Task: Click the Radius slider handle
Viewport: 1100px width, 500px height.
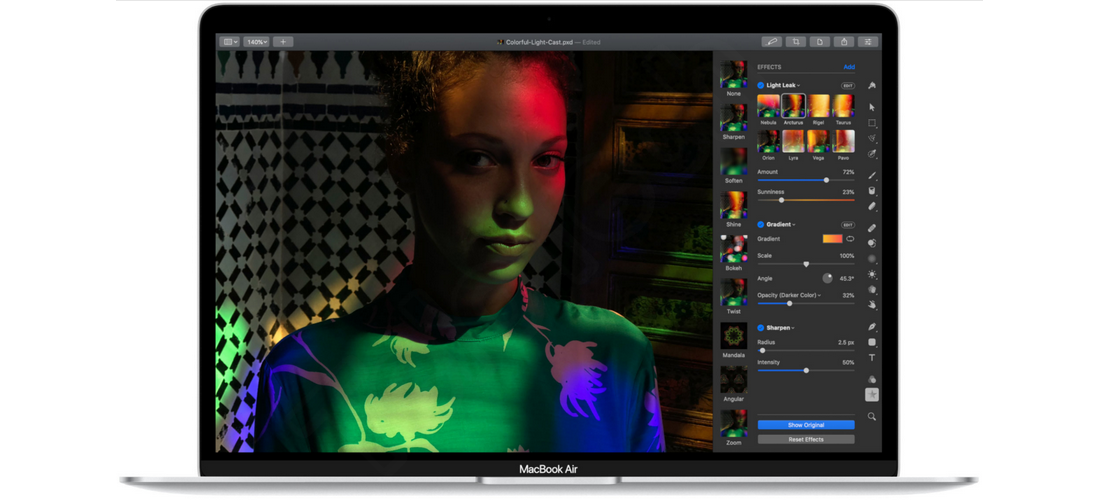Action: coord(763,350)
